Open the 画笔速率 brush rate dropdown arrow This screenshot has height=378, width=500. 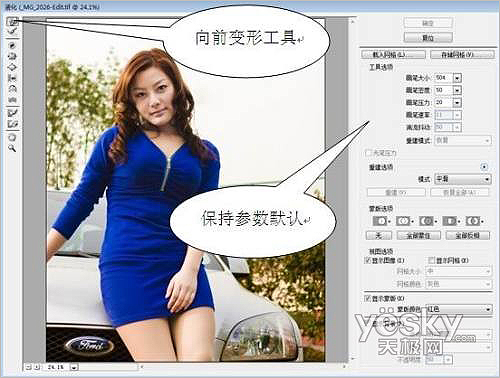tap(457, 115)
